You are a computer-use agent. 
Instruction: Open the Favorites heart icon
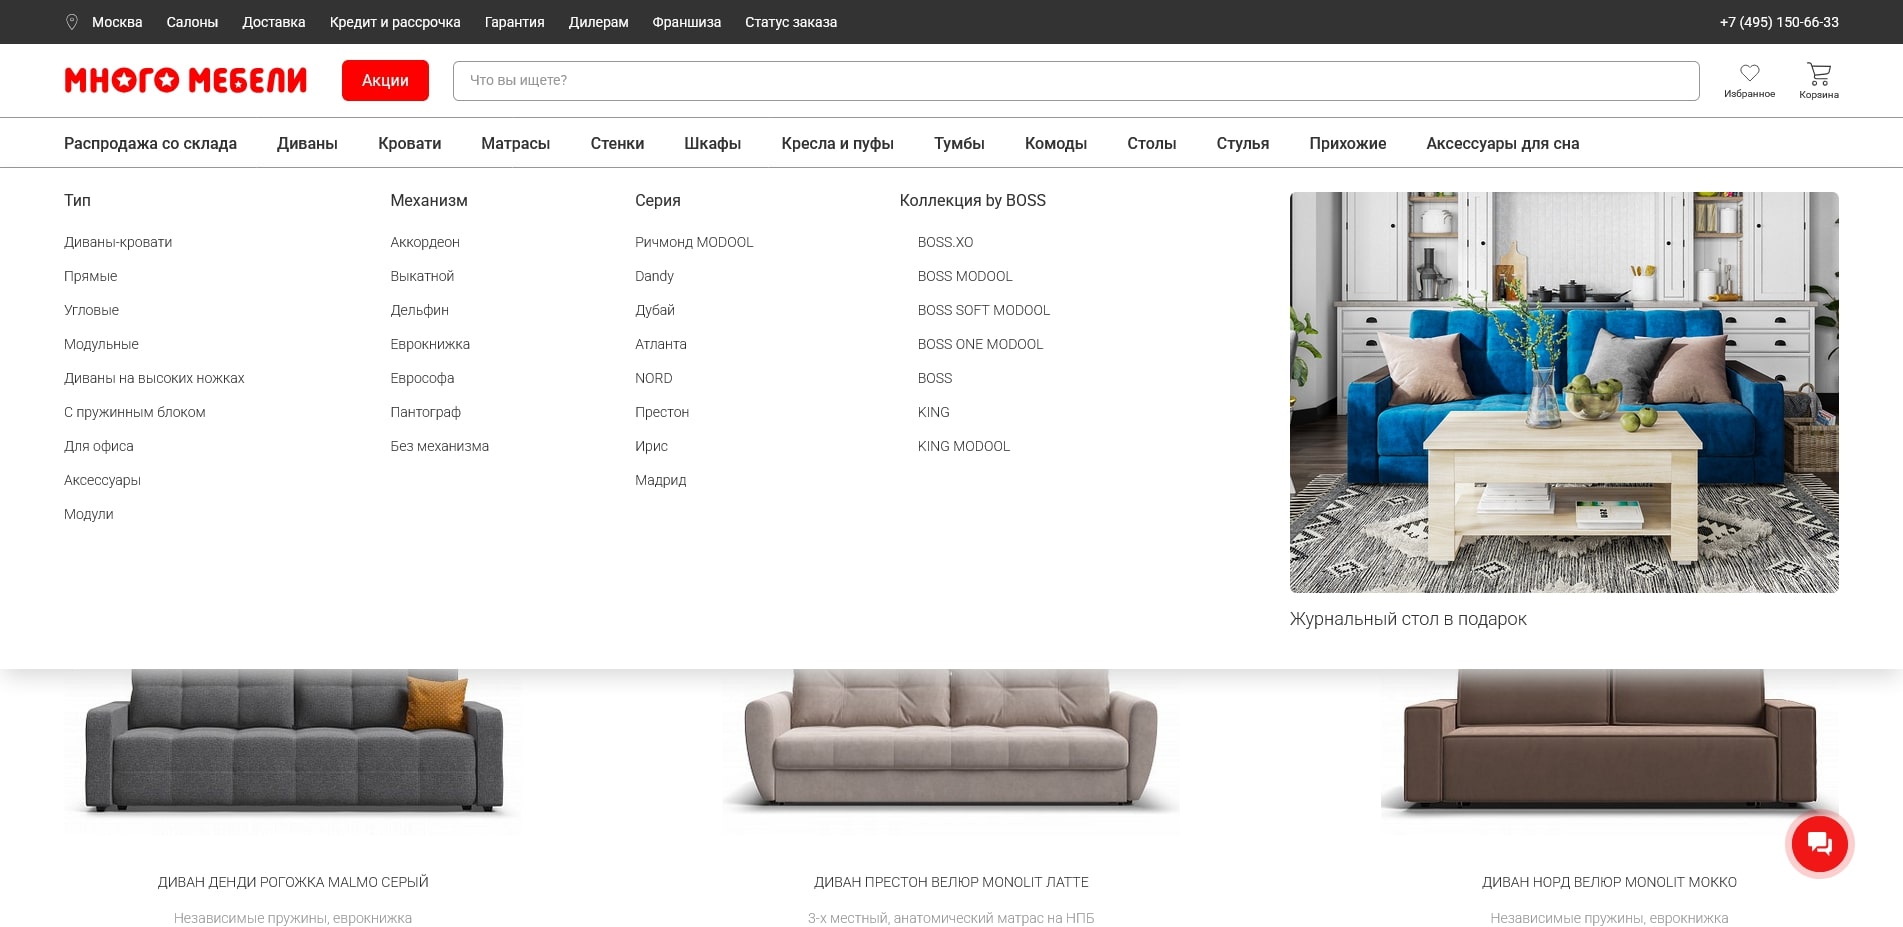click(x=1749, y=74)
